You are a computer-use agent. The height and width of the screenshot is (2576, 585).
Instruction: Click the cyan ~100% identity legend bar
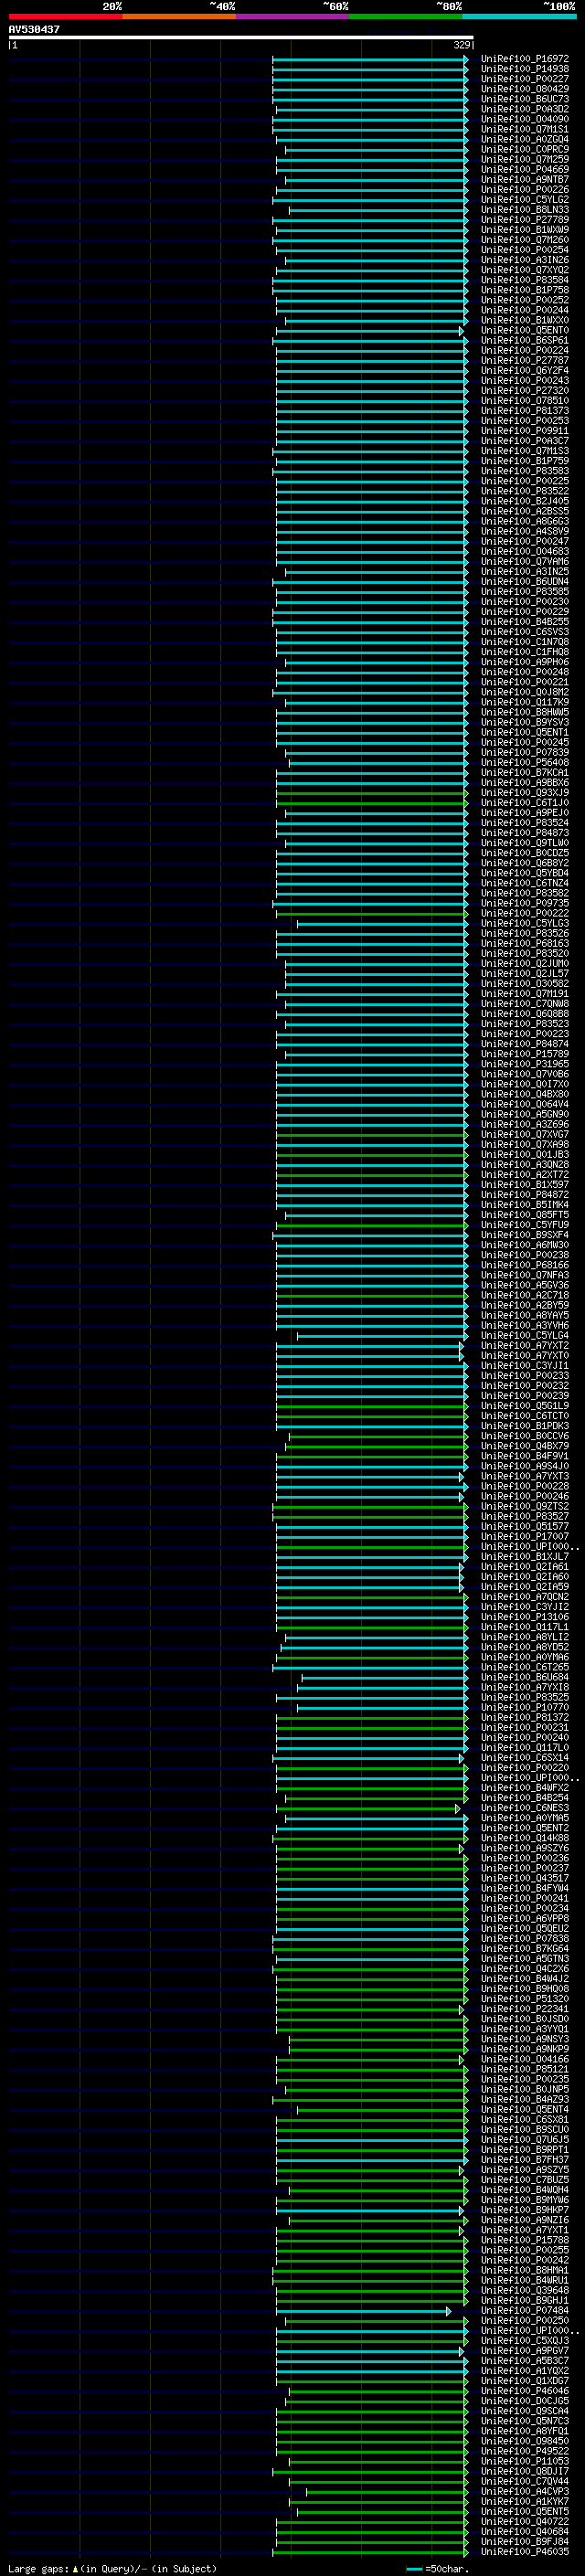point(519,16)
